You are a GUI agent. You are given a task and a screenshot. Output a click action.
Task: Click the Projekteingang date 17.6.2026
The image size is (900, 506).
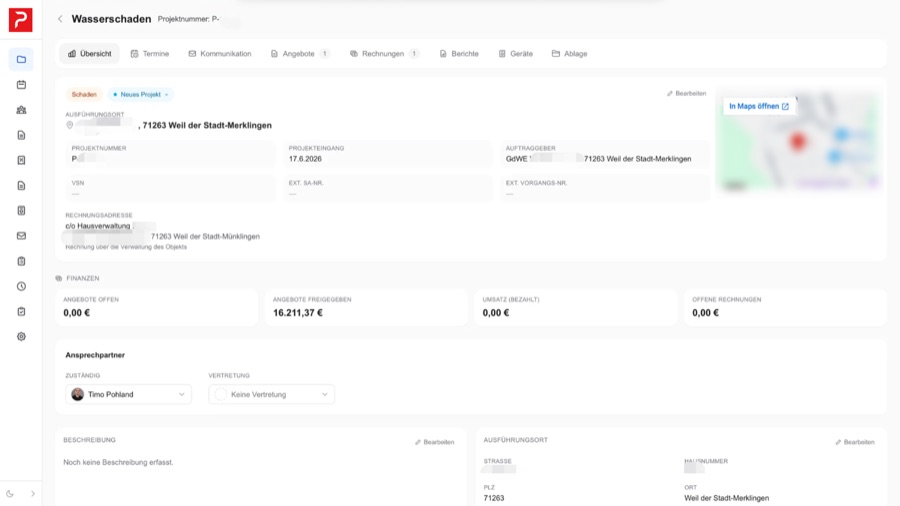point(305,159)
